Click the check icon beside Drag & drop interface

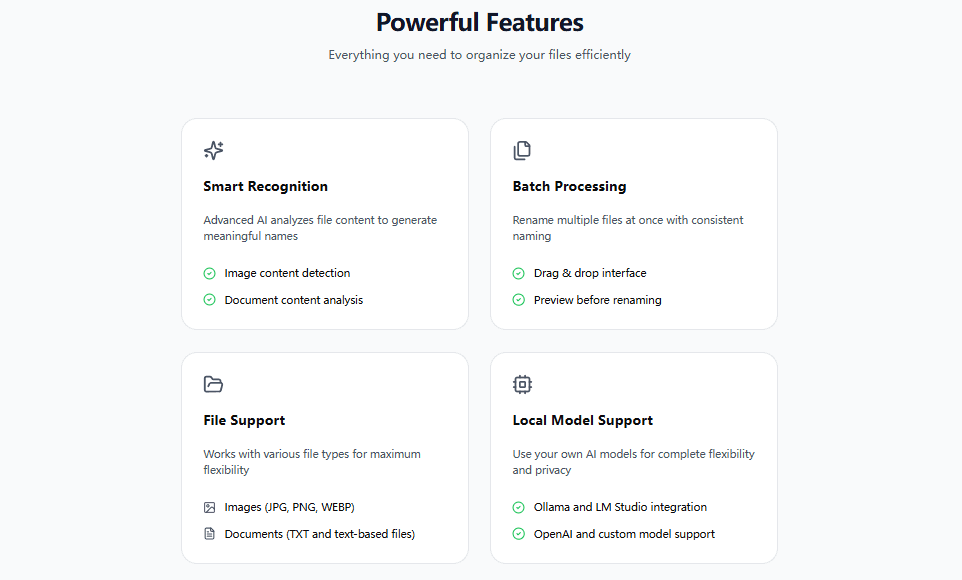(x=519, y=273)
